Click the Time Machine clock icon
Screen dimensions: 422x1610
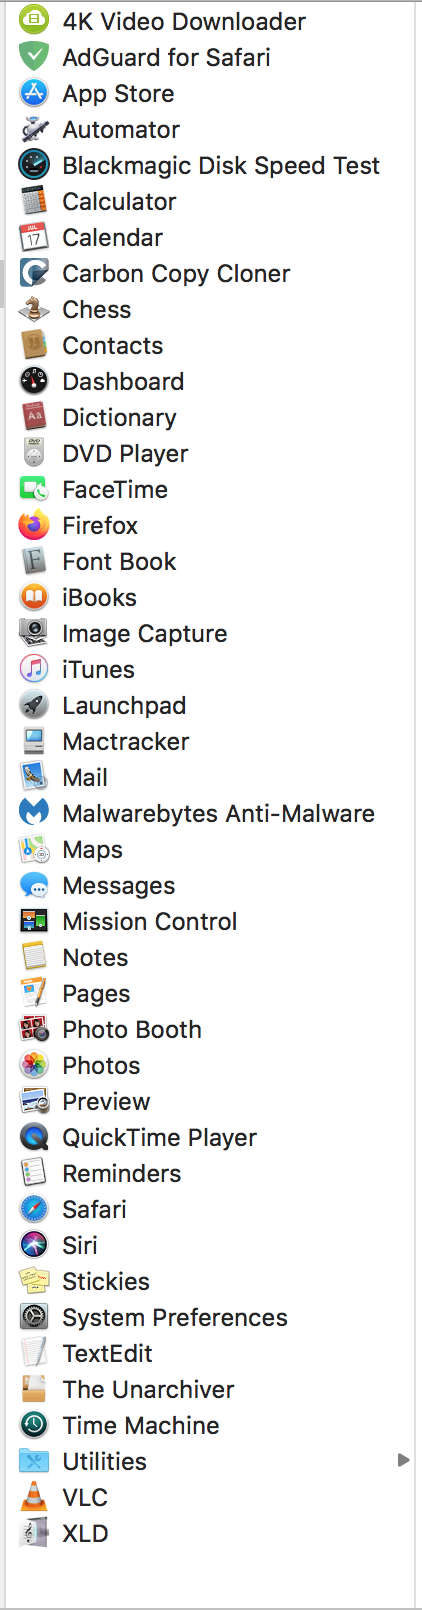[x=34, y=1425]
